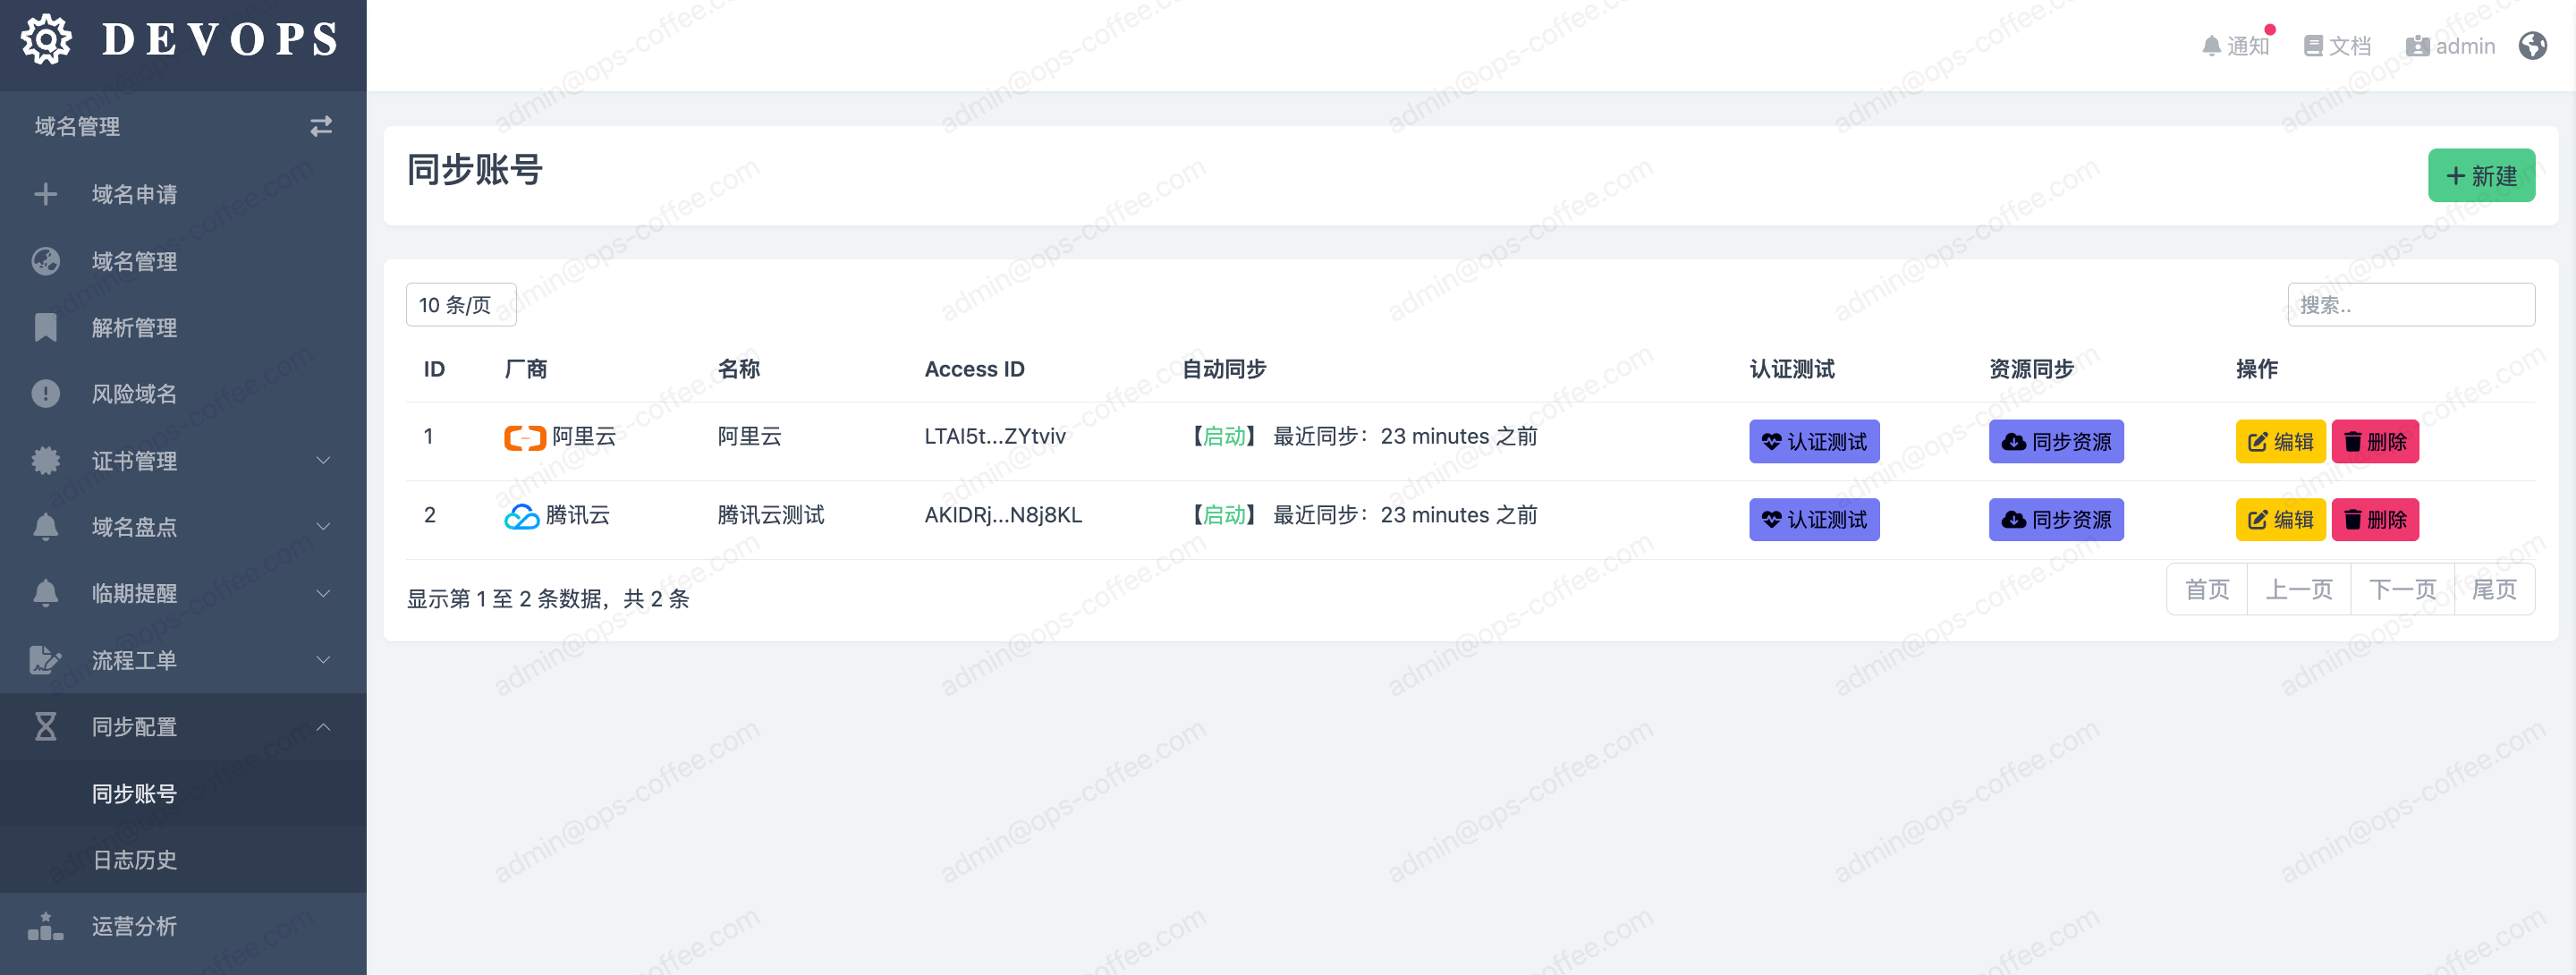Click the red 删除 button for 腾讯云测试

click(x=2374, y=520)
